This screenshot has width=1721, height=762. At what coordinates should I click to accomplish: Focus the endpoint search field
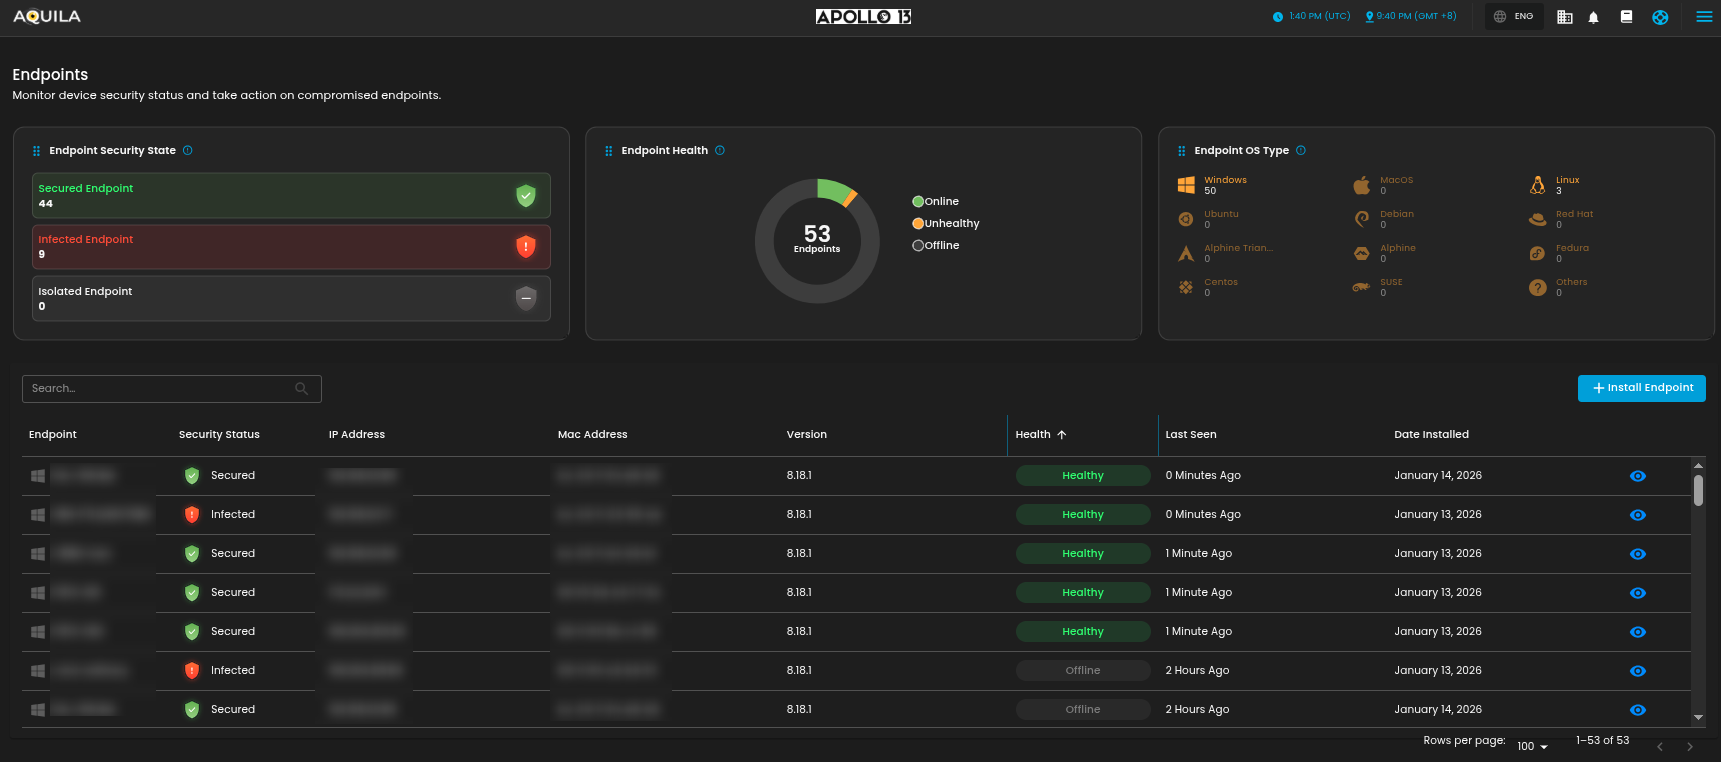click(160, 389)
